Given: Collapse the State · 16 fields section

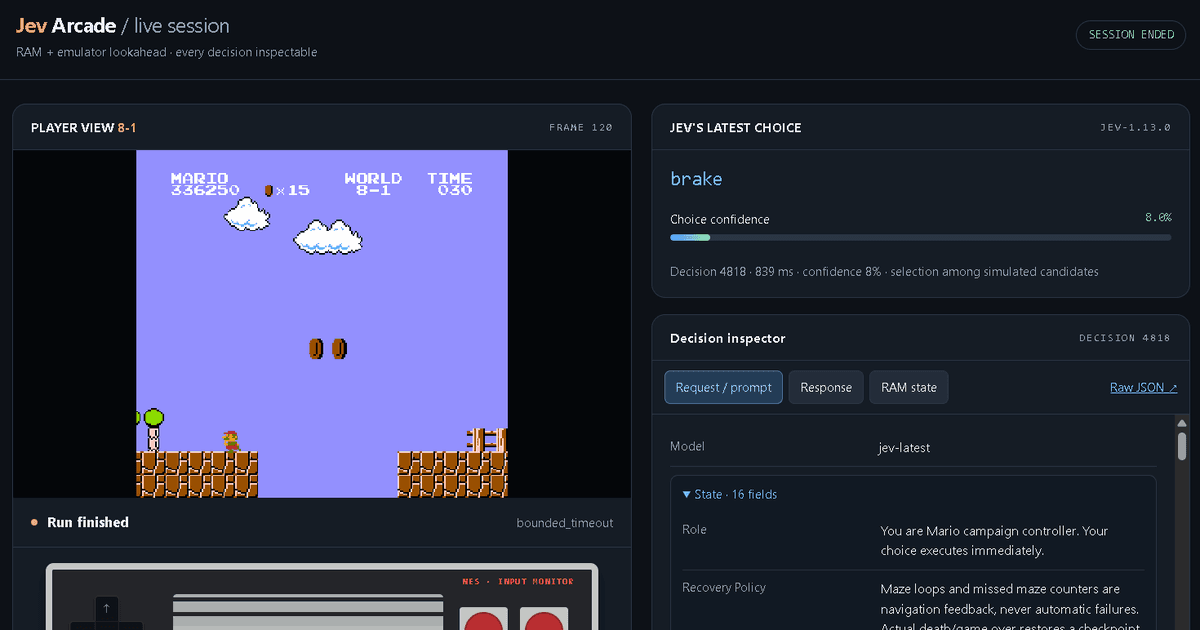Looking at the screenshot, I should [729, 494].
